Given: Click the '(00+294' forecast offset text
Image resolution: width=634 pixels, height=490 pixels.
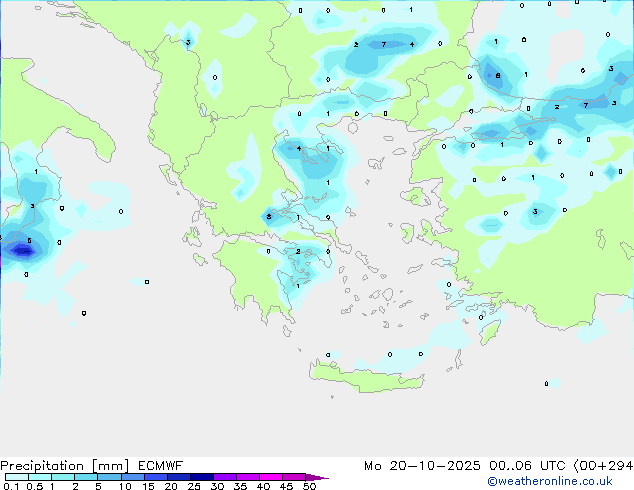Looking at the screenshot, I should (x=603, y=466).
